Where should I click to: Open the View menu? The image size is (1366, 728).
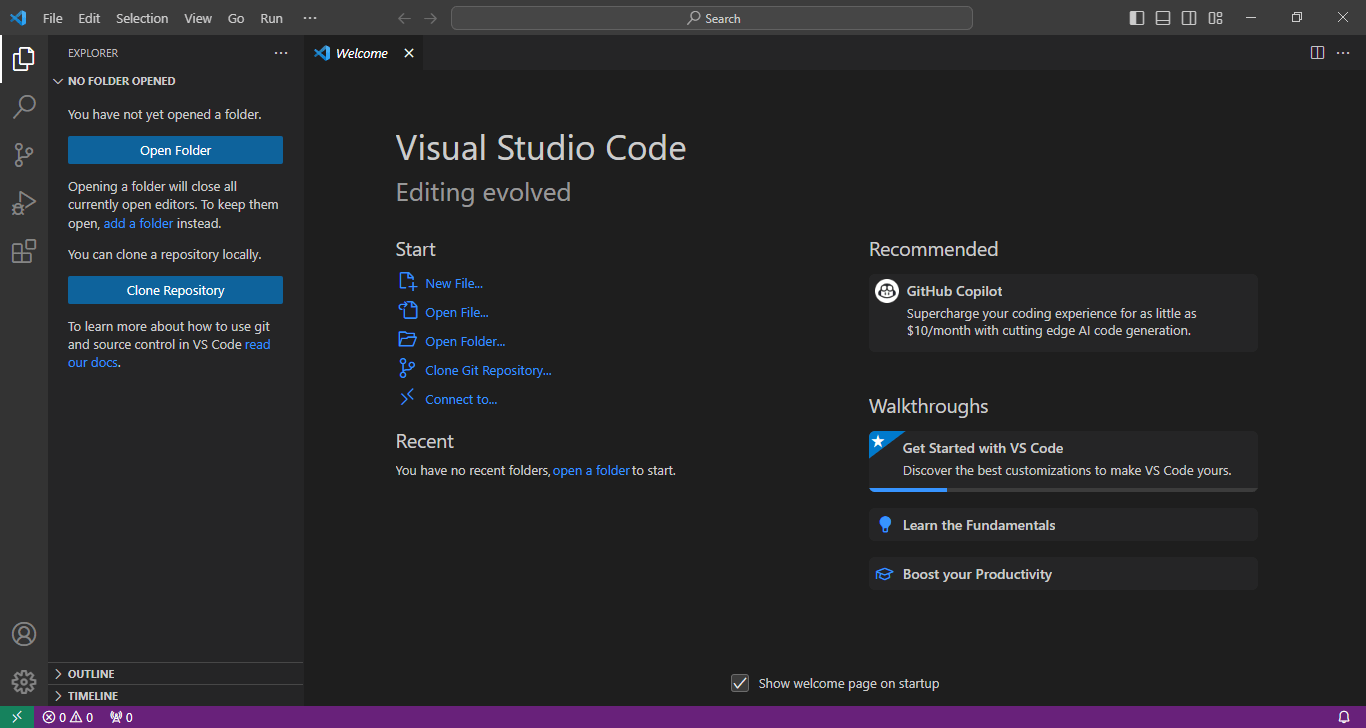point(198,18)
